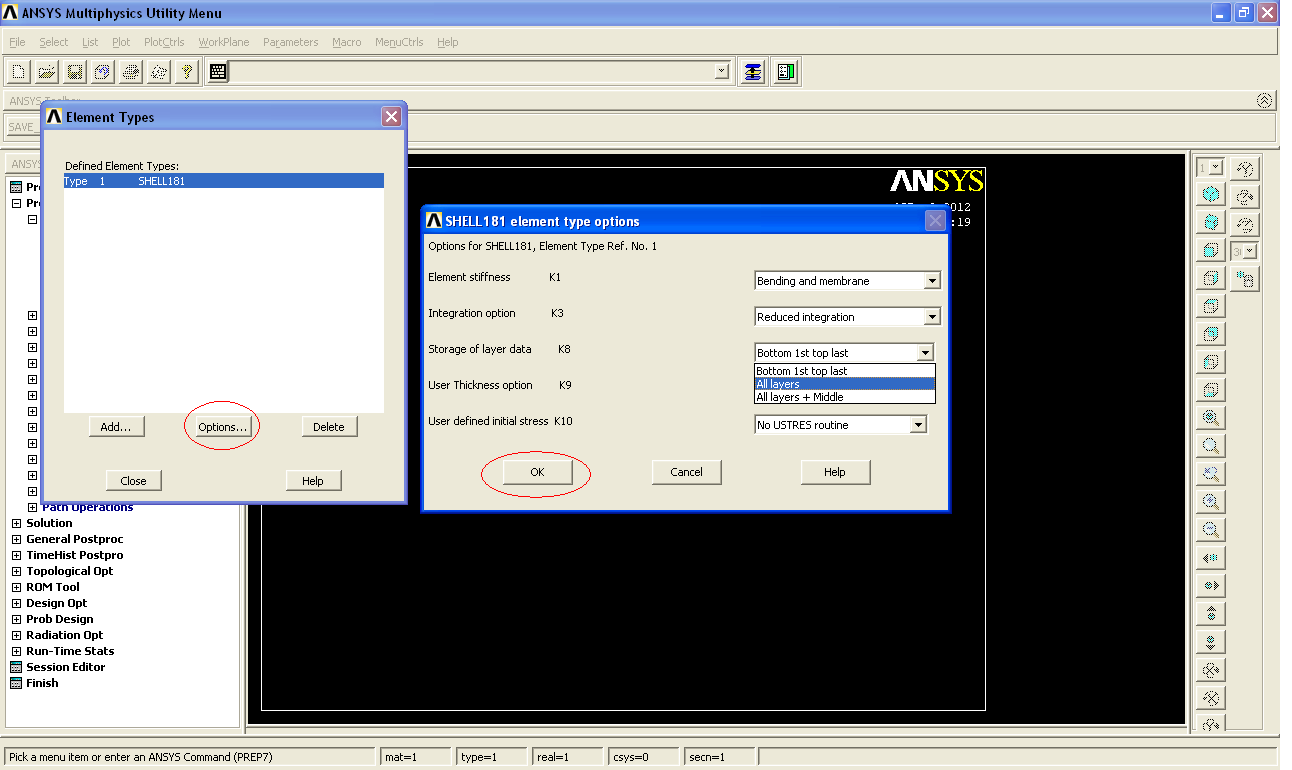1292x770 pixels.
Task: Open the File menu
Action: tap(17, 42)
